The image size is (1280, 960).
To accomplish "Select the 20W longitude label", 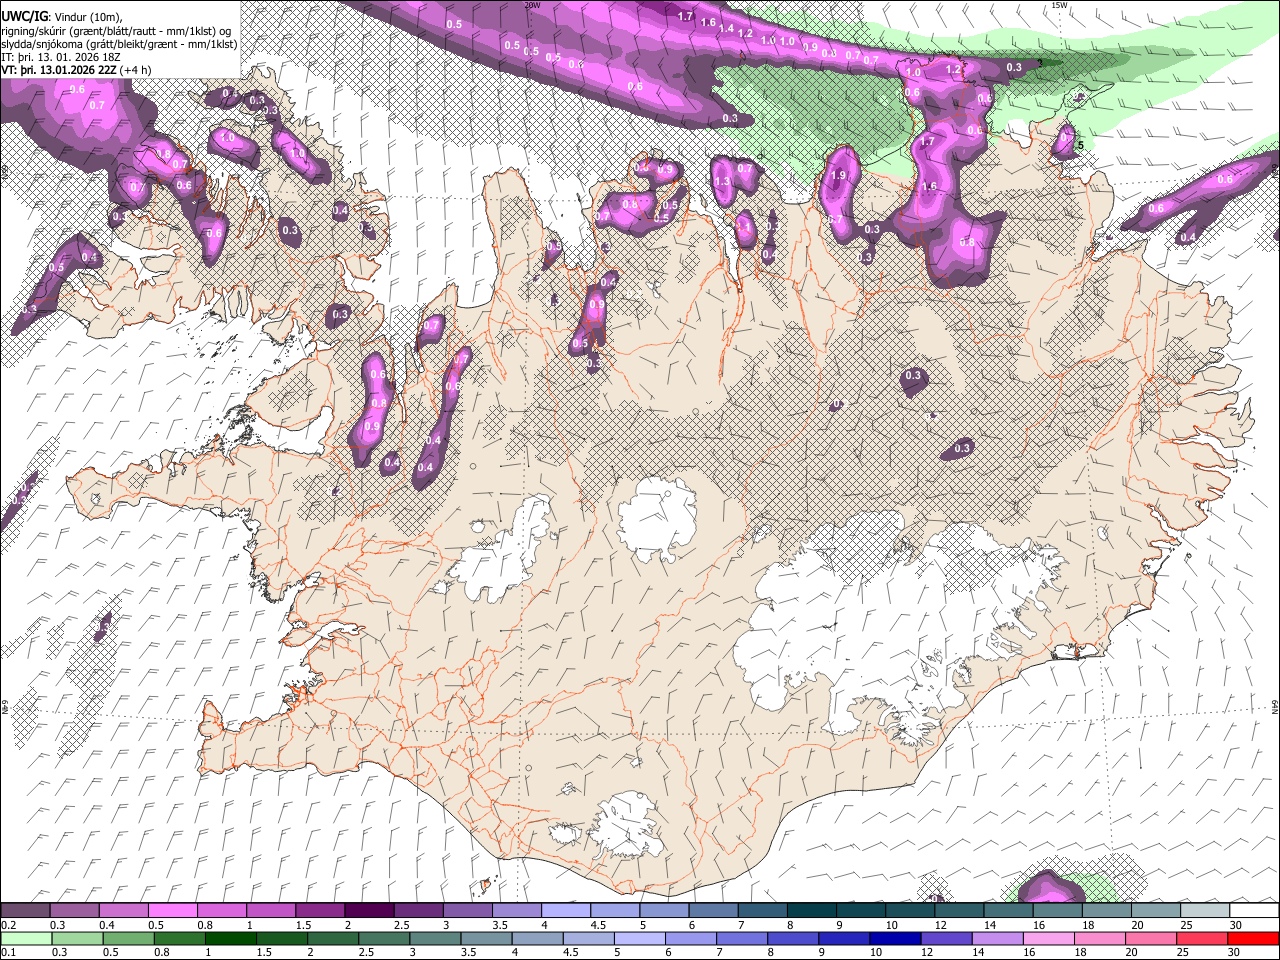I will (x=532, y=5).
